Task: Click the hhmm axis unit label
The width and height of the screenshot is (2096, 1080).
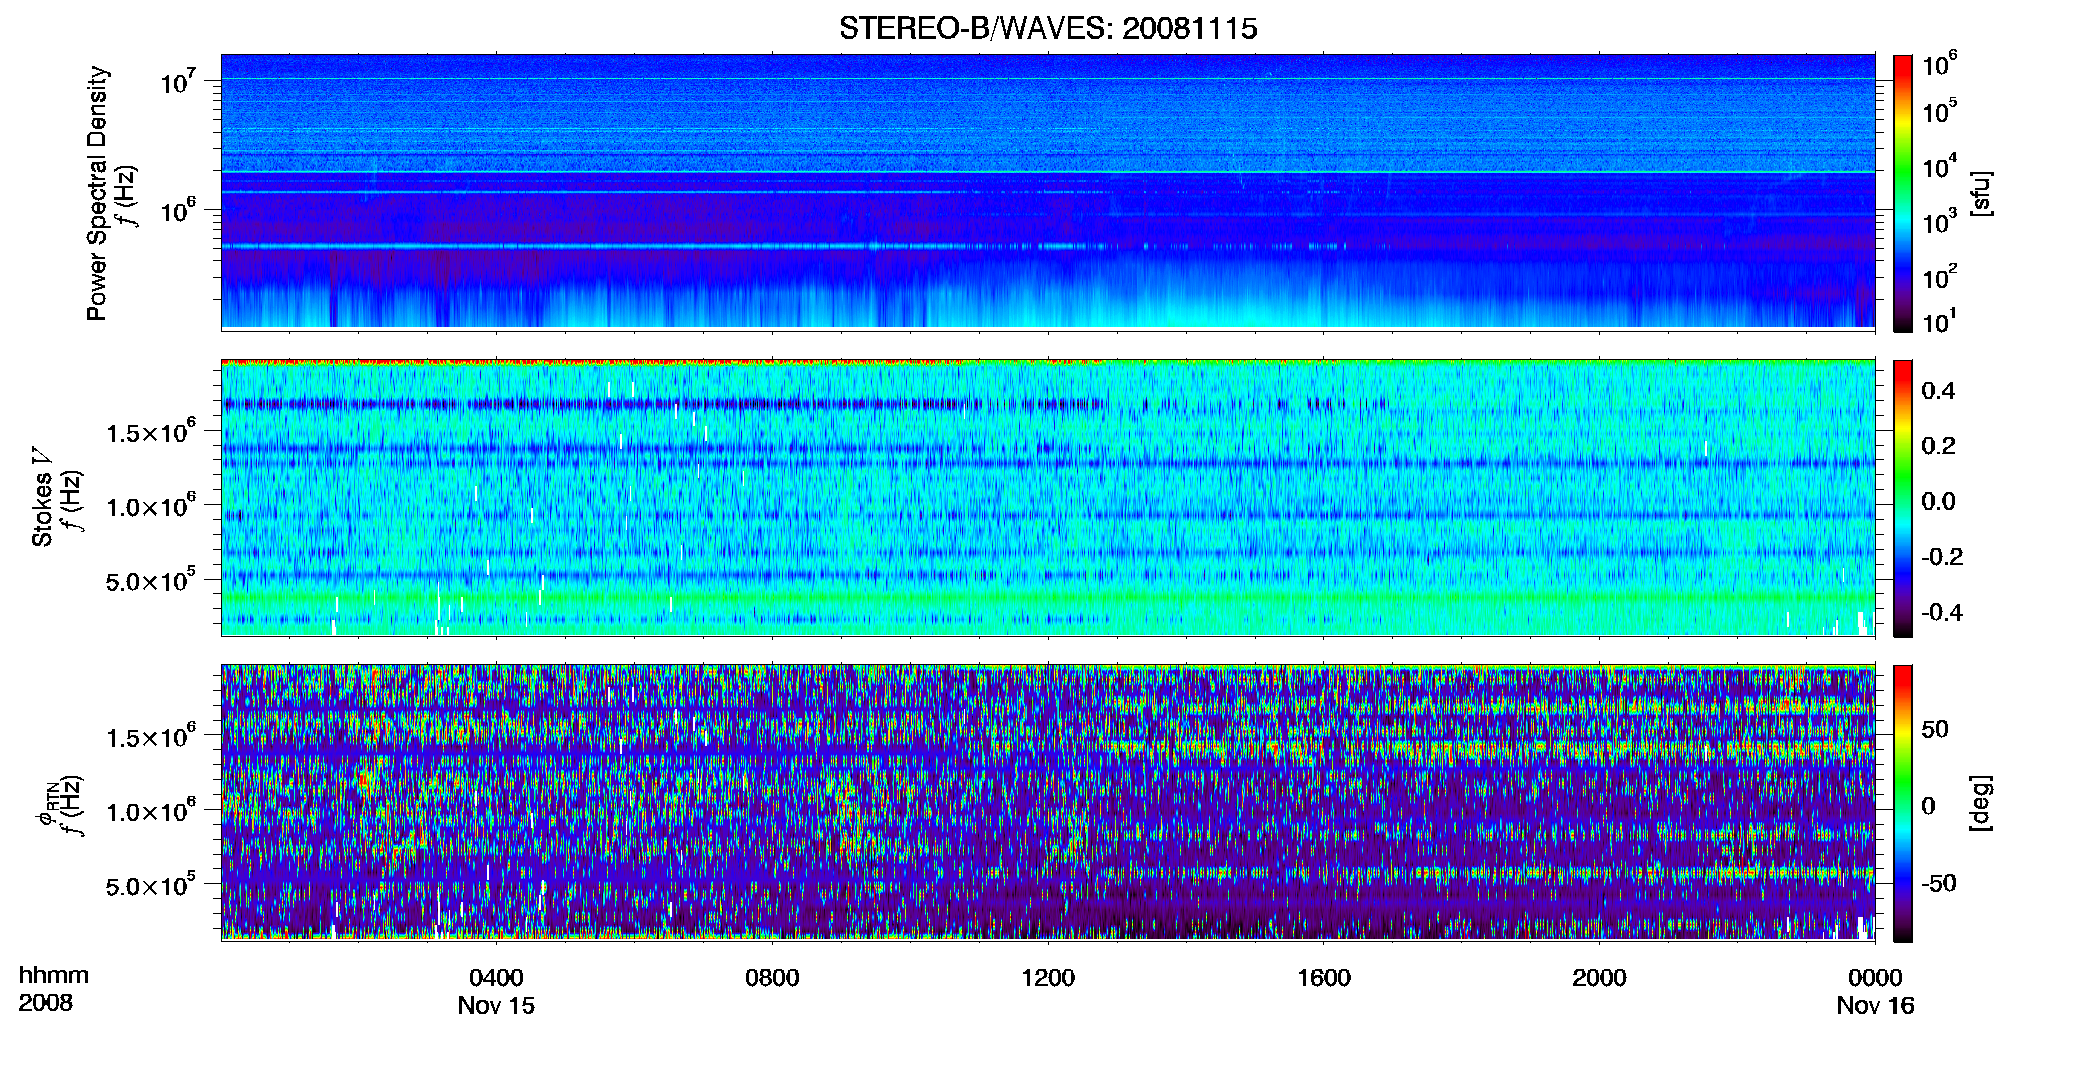Action: click(54, 975)
